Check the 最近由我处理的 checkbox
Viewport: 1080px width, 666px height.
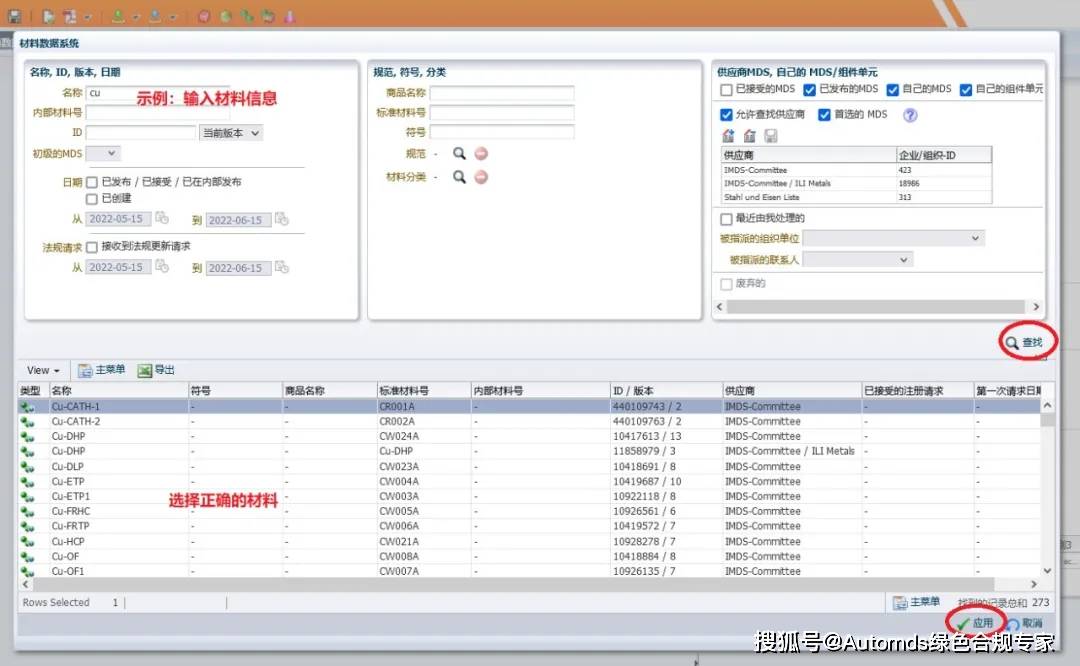click(x=725, y=218)
